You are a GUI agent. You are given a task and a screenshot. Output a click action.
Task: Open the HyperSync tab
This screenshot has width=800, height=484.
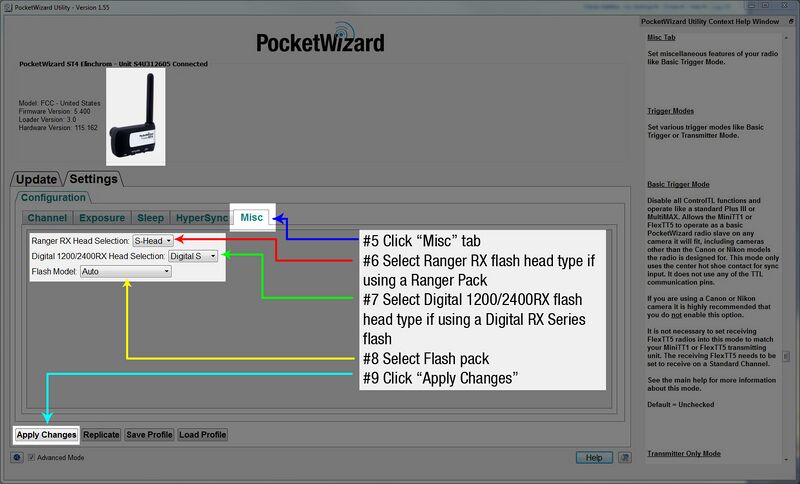pyautogui.click(x=201, y=218)
